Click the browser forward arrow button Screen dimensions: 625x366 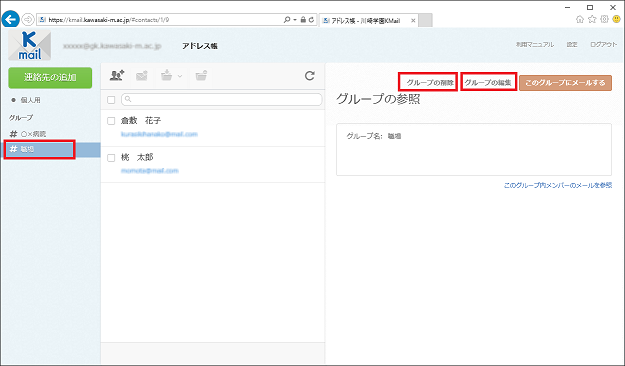click(x=28, y=19)
